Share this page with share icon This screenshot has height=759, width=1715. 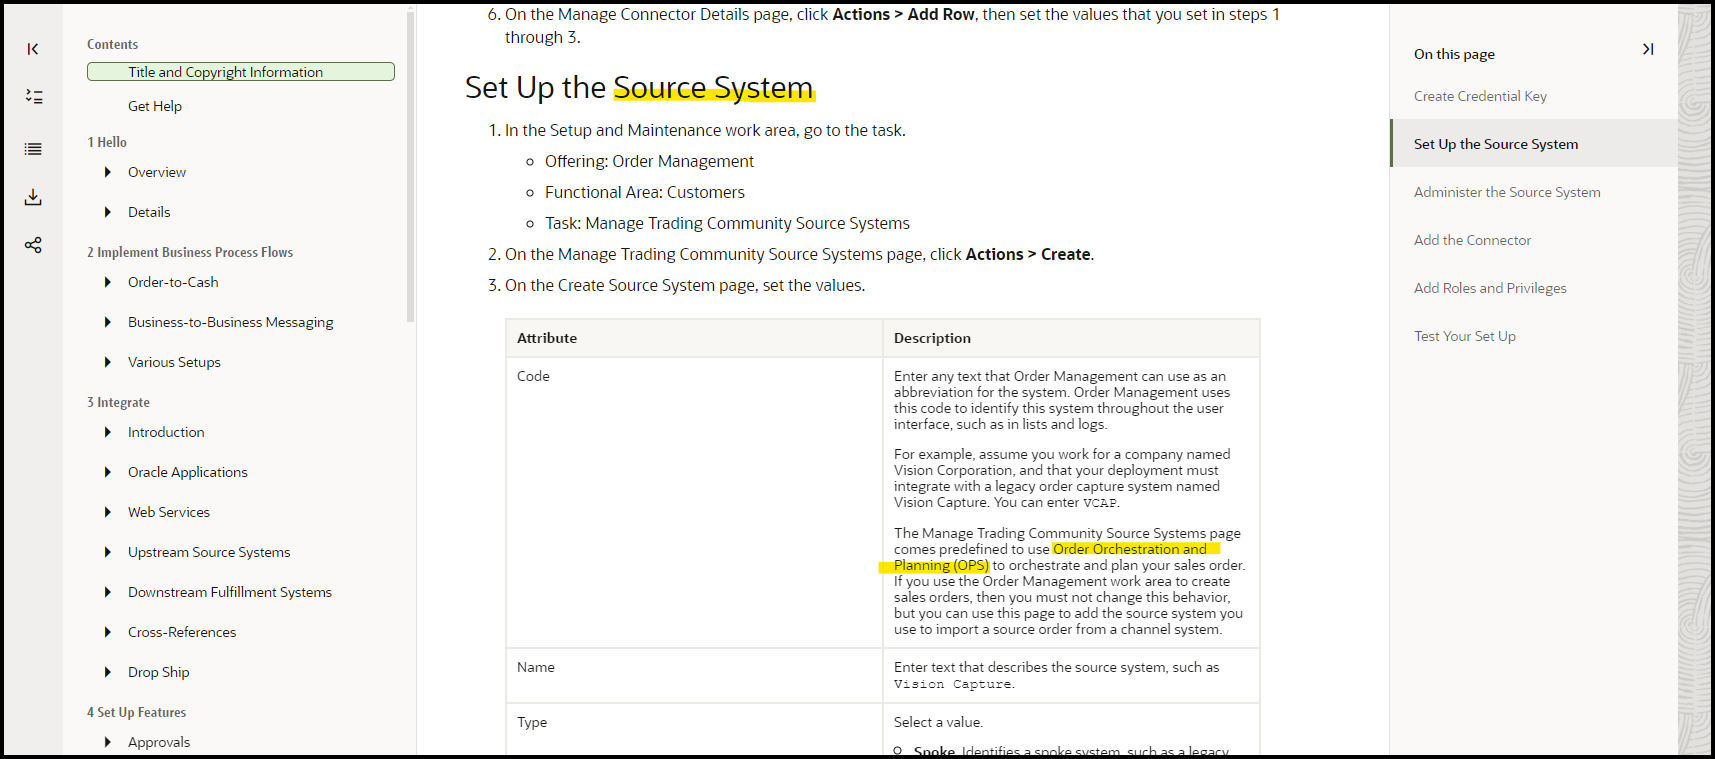(x=33, y=245)
